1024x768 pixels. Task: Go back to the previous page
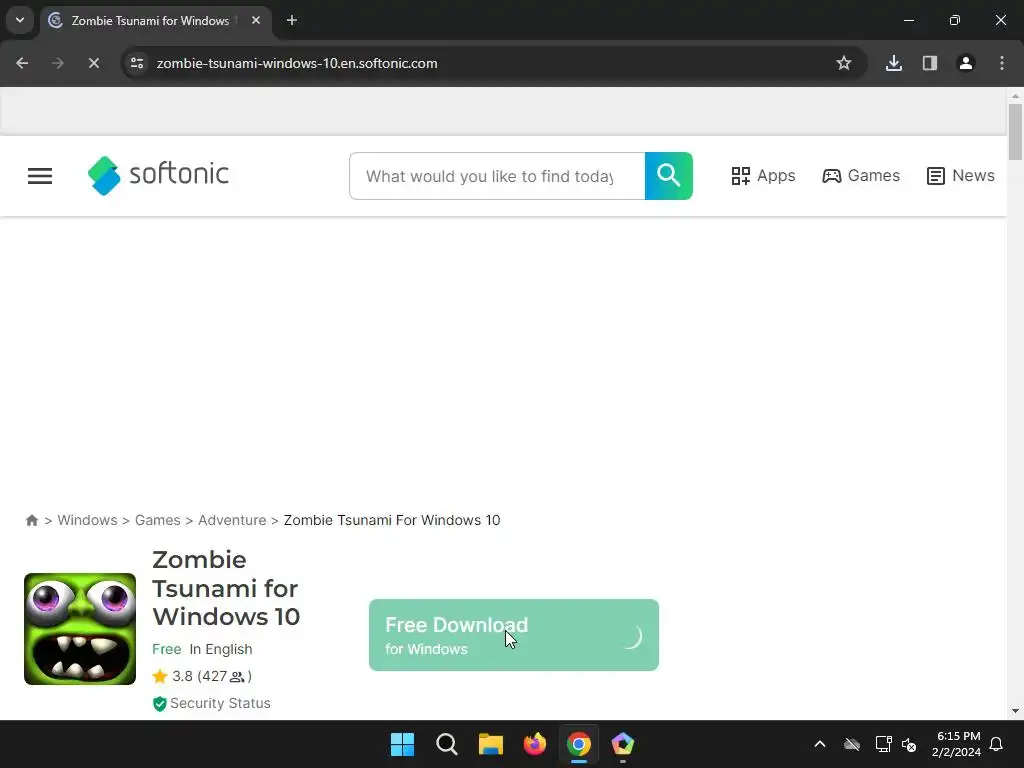pyautogui.click(x=22, y=63)
